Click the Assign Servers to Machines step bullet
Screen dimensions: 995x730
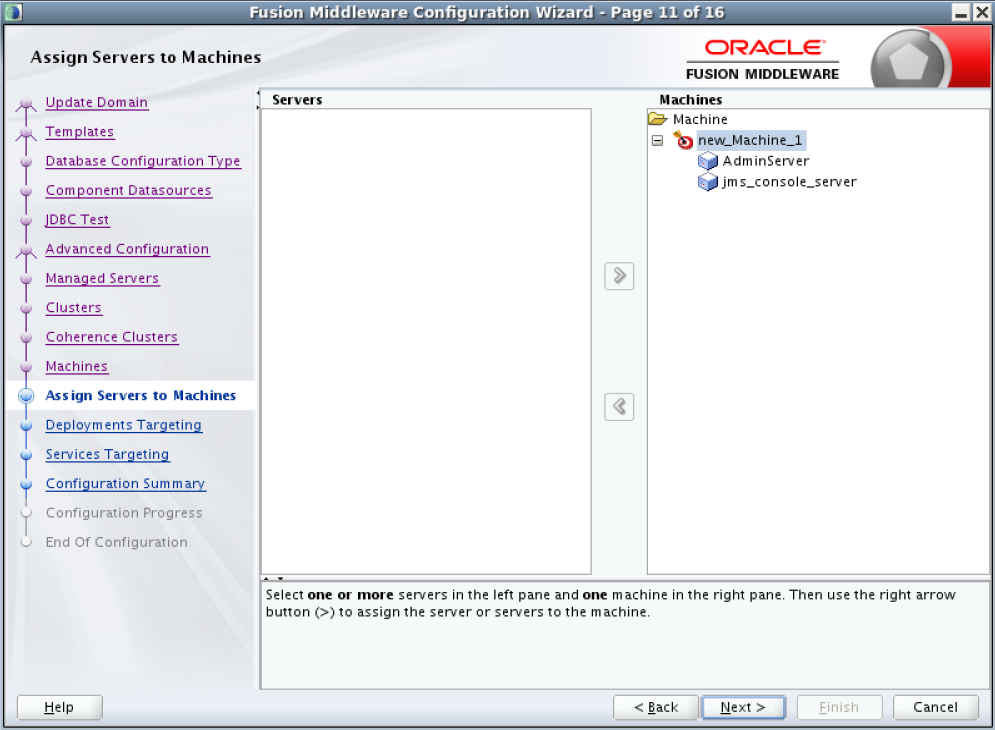(26, 395)
